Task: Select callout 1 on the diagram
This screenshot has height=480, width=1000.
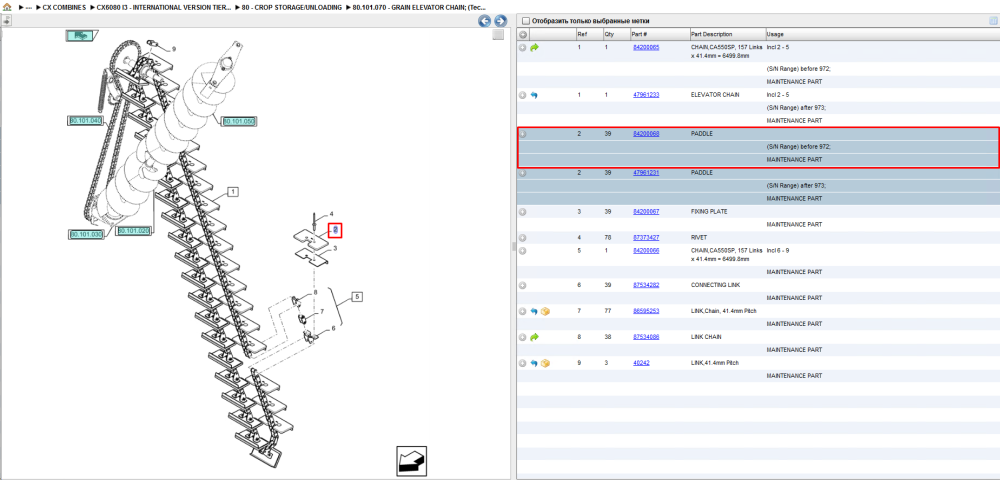Action: point(233,191)
